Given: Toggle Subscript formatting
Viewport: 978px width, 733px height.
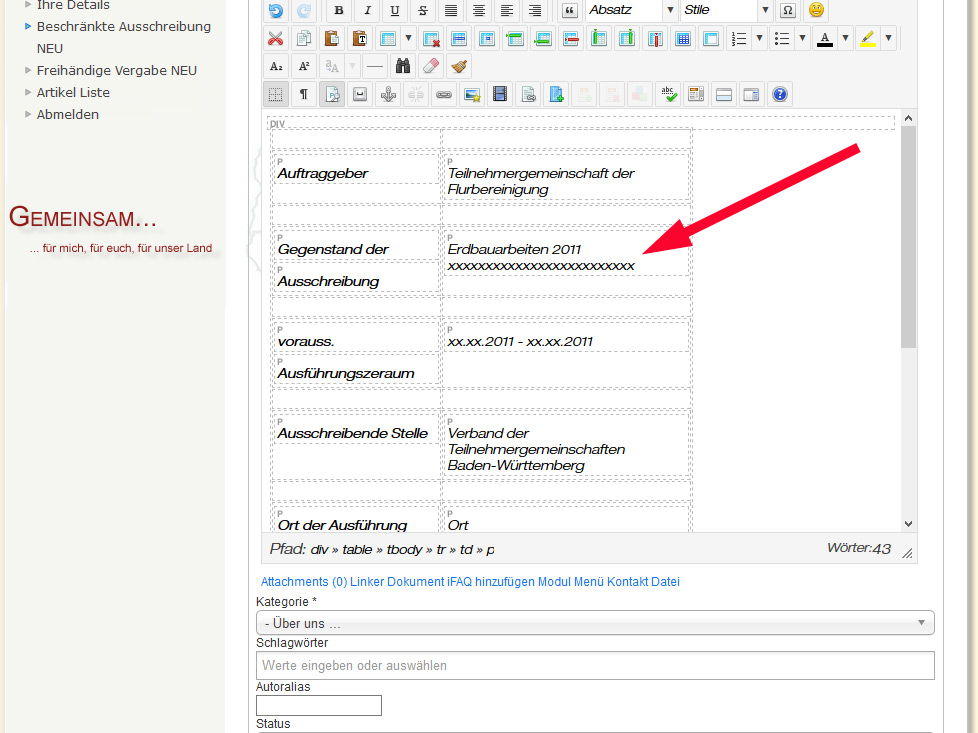Looking at the screenshot, I should pos(276,66).
